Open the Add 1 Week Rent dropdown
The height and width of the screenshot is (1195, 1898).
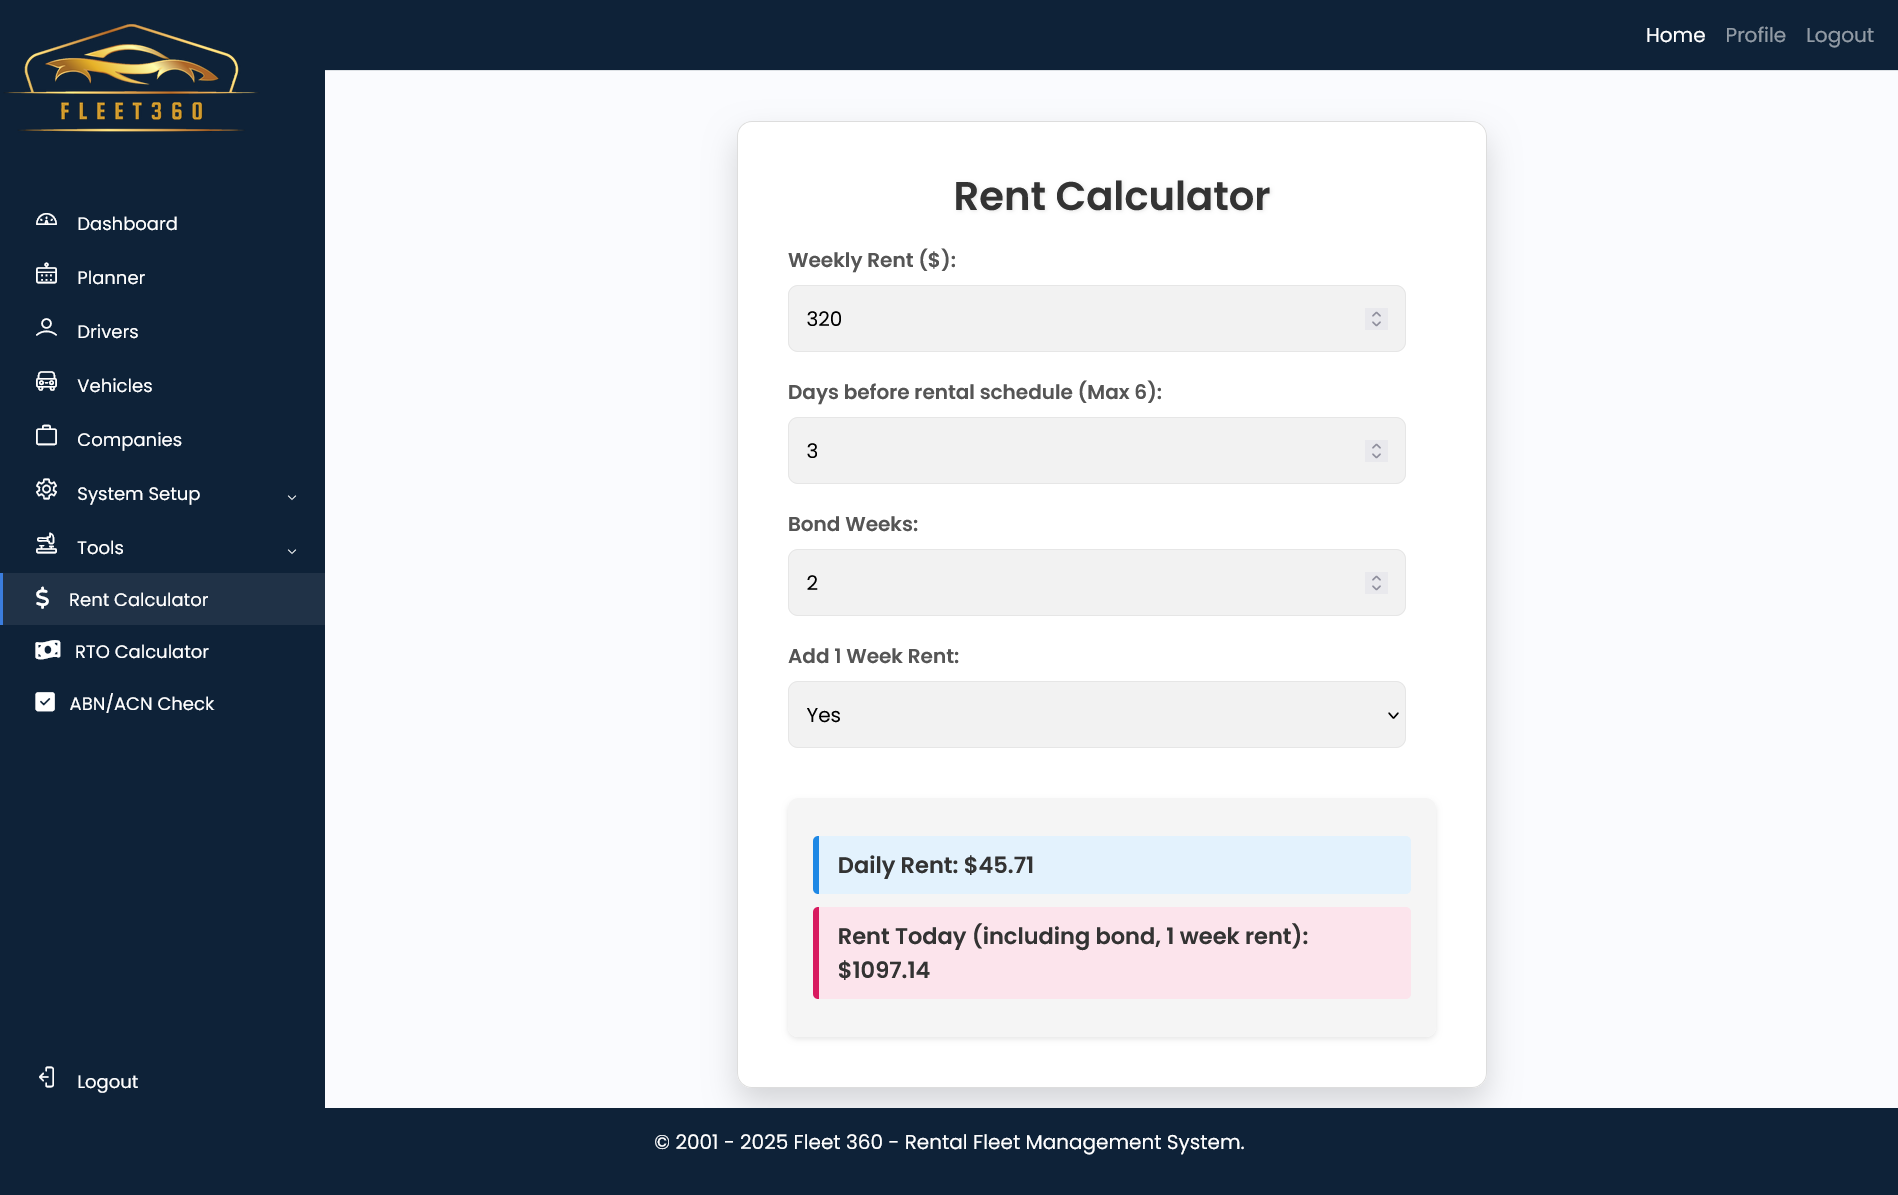point(1096,715)
